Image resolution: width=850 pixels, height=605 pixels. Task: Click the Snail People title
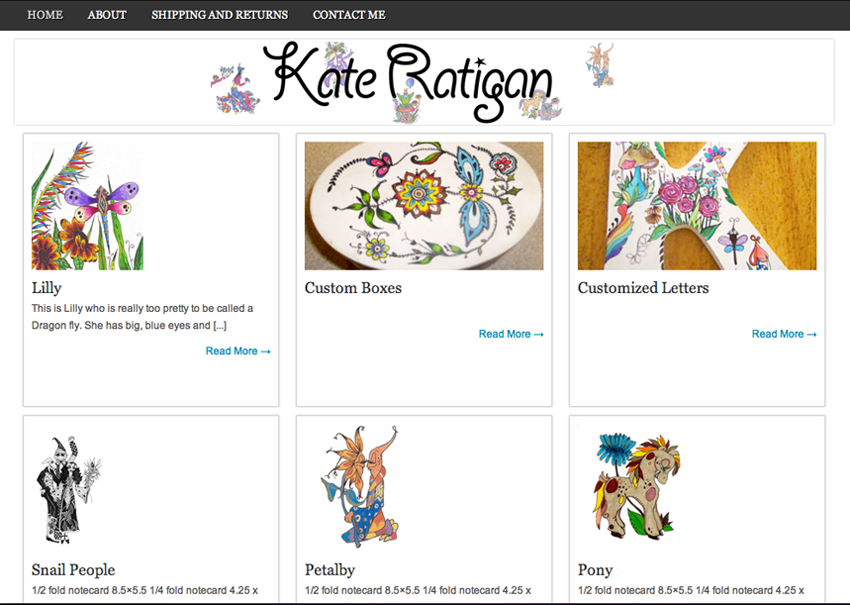73,570
